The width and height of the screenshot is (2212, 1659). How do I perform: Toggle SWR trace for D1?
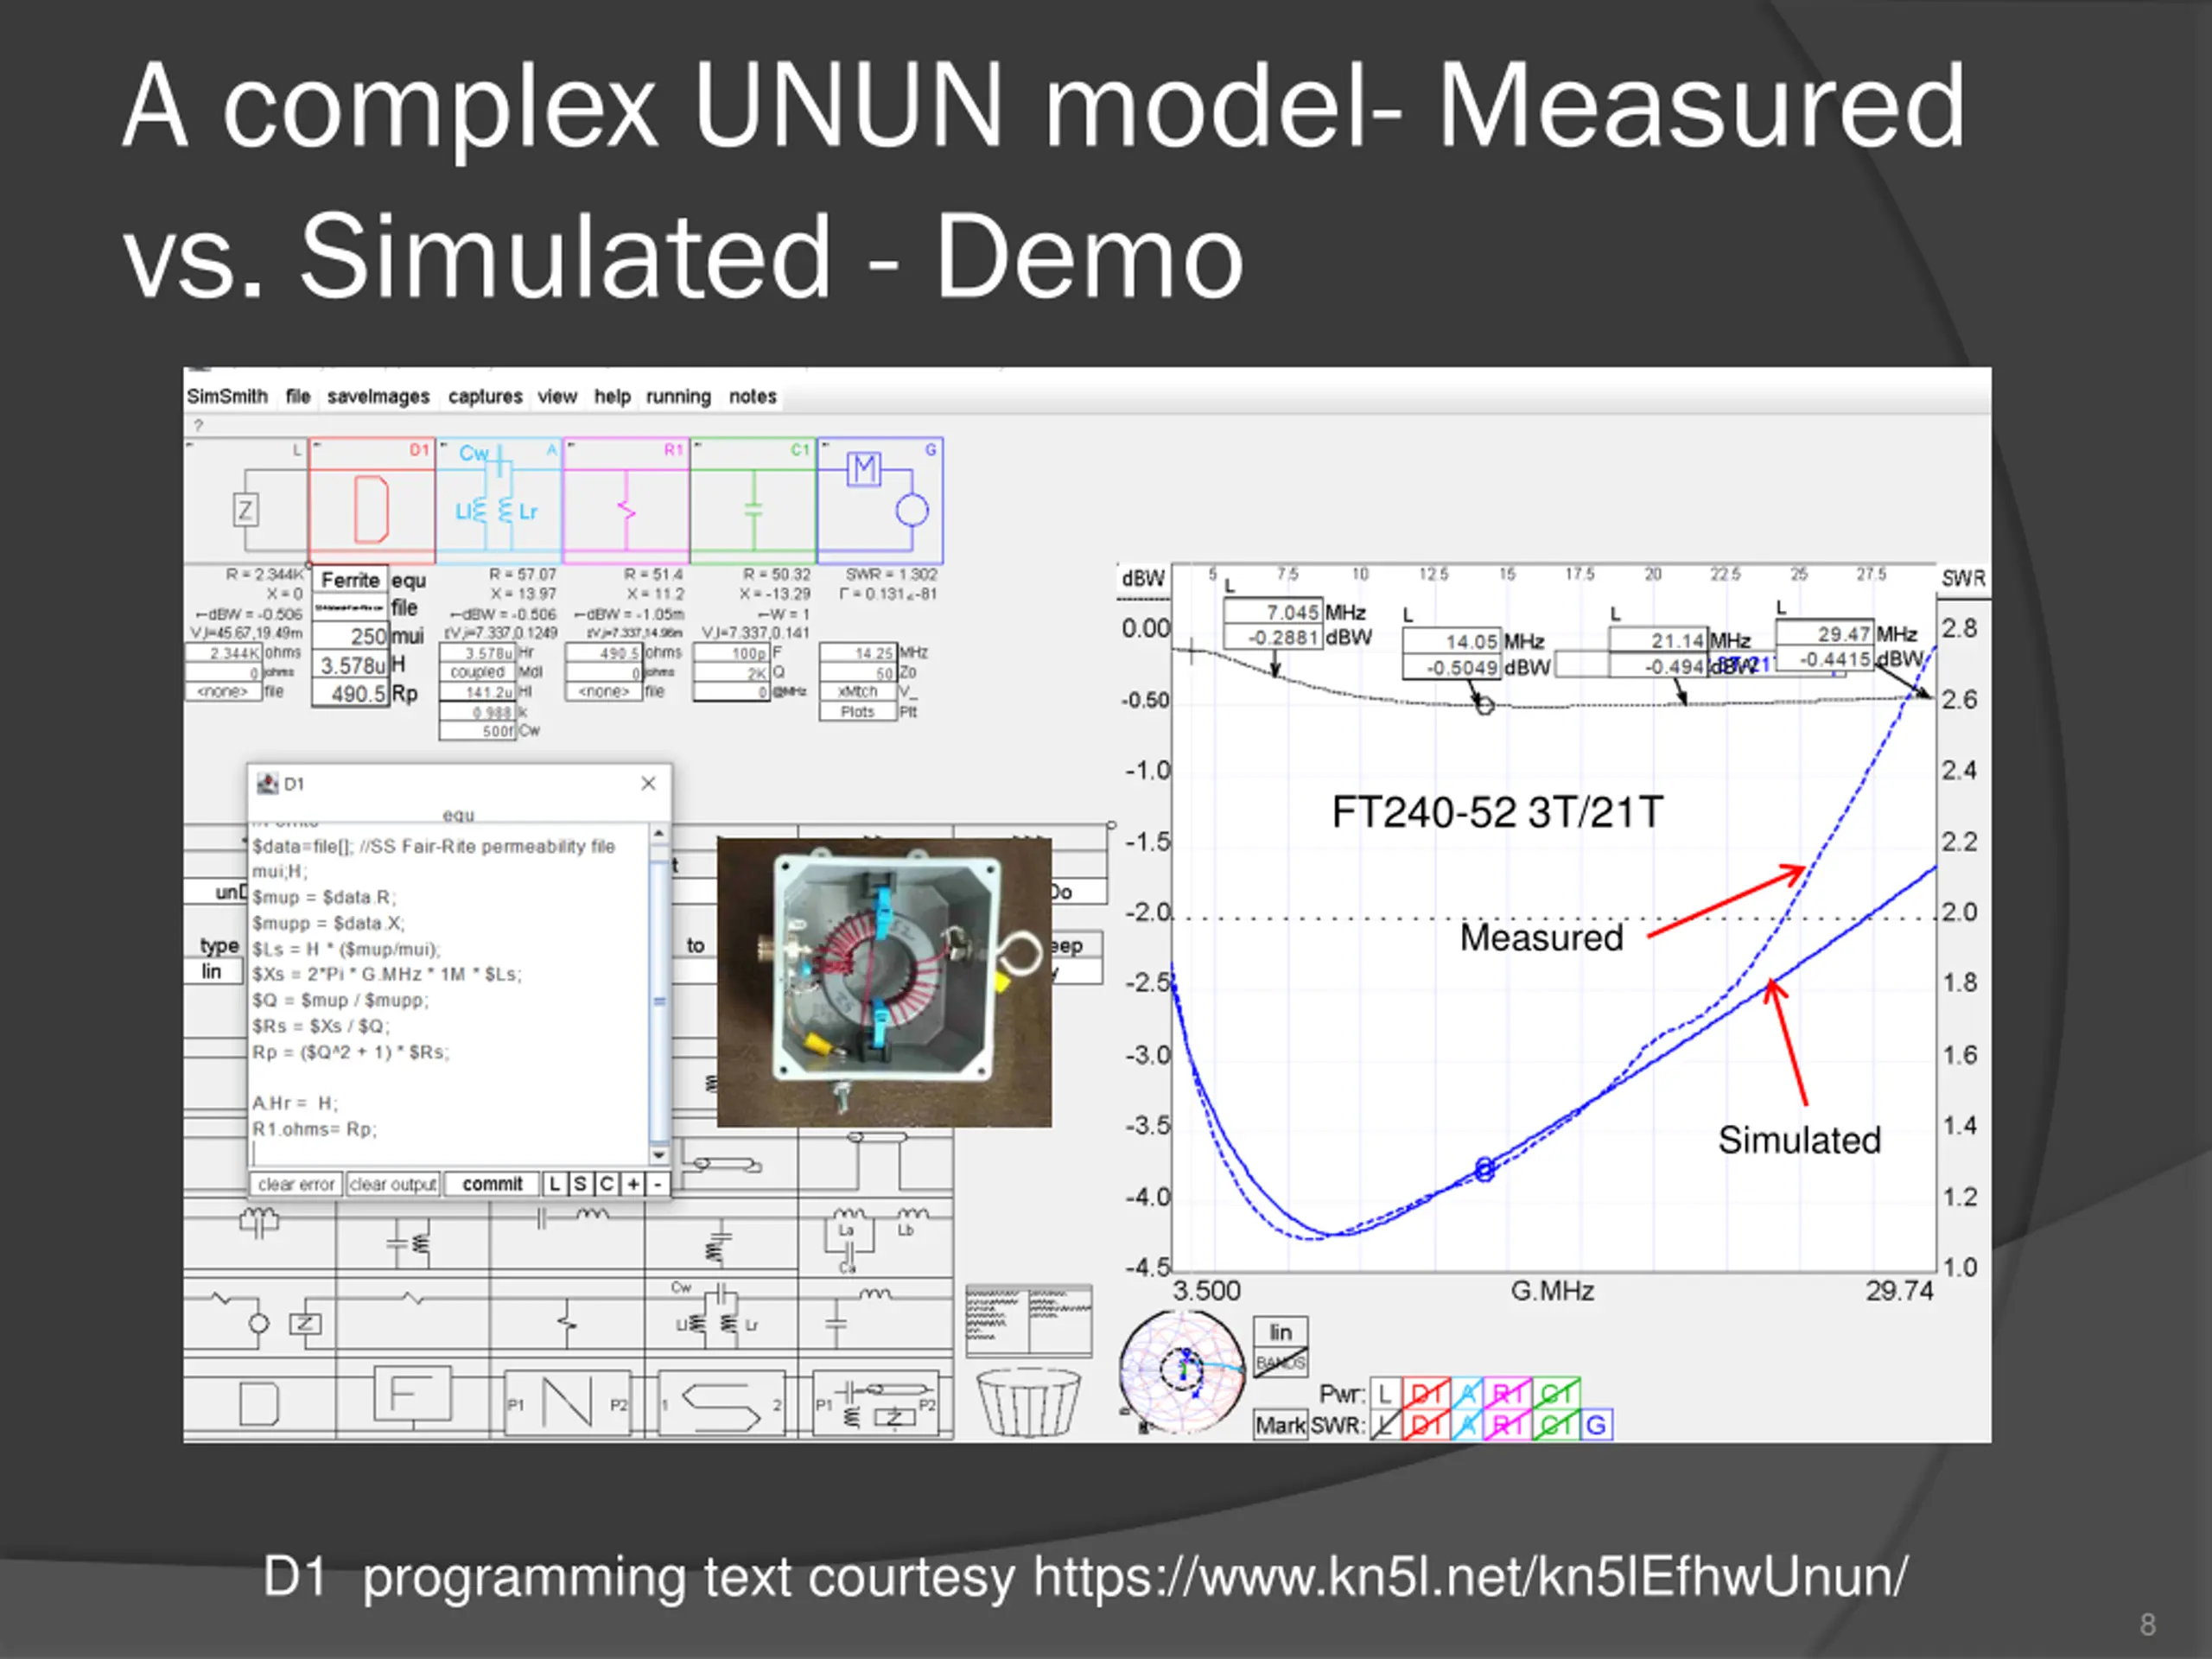click(x=1426, y=1425)
